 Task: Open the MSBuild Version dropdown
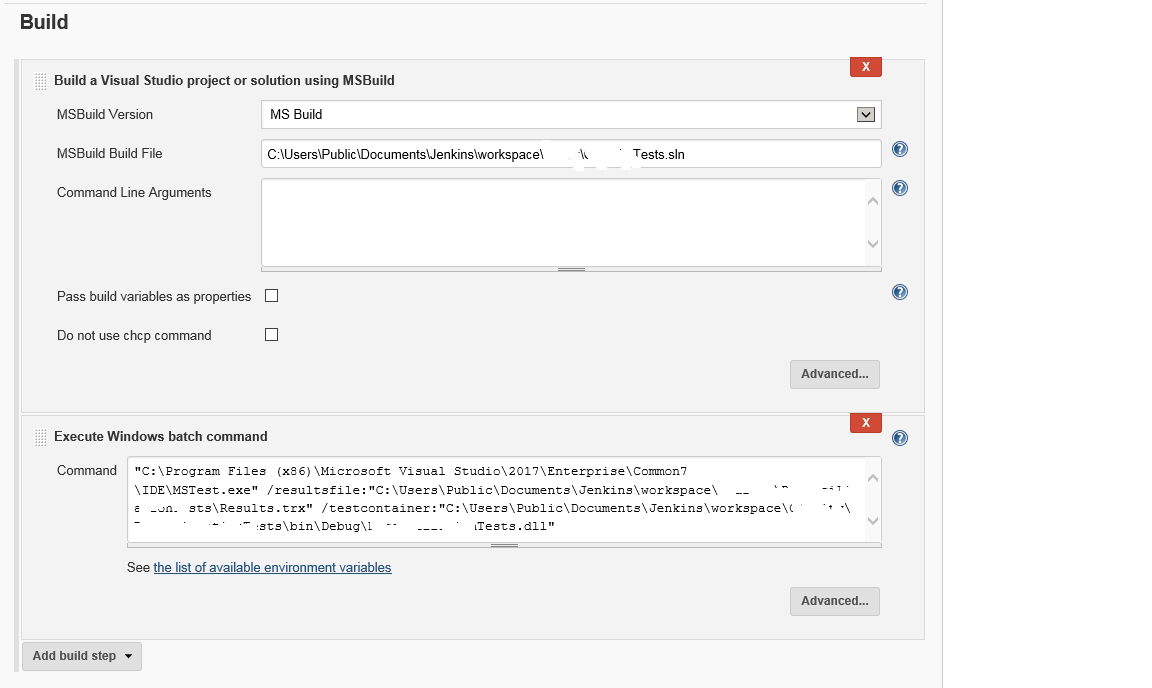point(570,115)
